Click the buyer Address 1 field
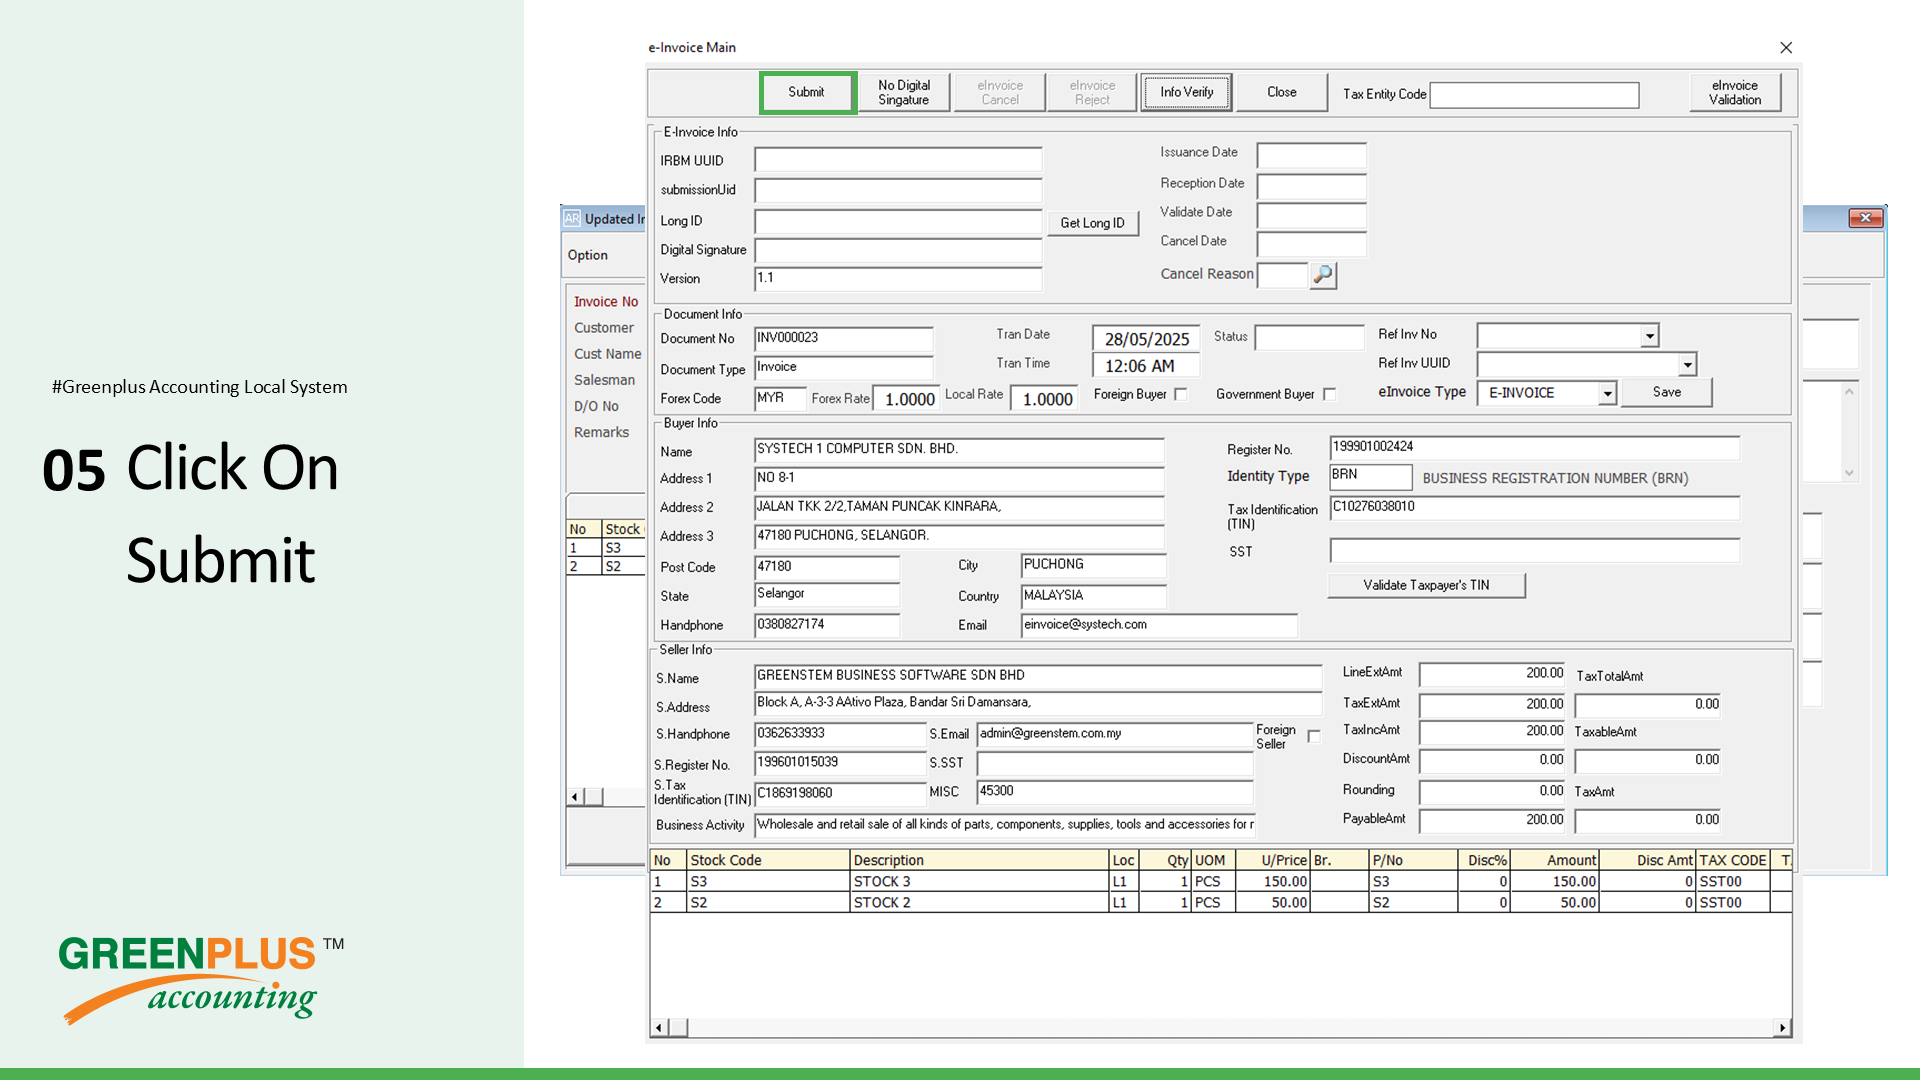Image resolution: width=1920 pixels, height=1080 pixels. (x=959, y=479)
